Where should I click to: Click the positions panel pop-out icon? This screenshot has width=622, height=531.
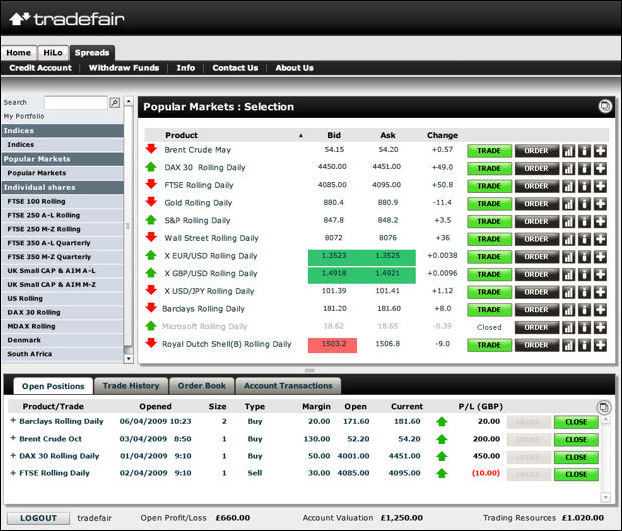[603, 407]
